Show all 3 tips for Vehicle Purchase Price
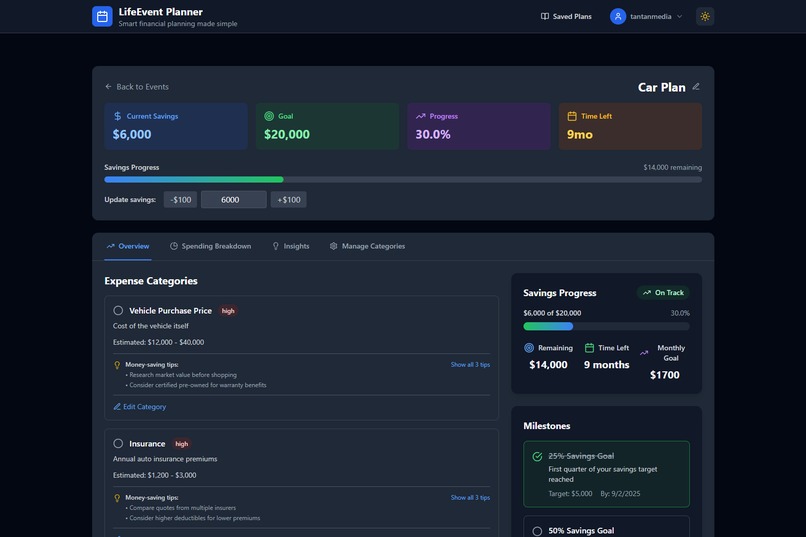The image size is (806, 537). pos(470,364)
